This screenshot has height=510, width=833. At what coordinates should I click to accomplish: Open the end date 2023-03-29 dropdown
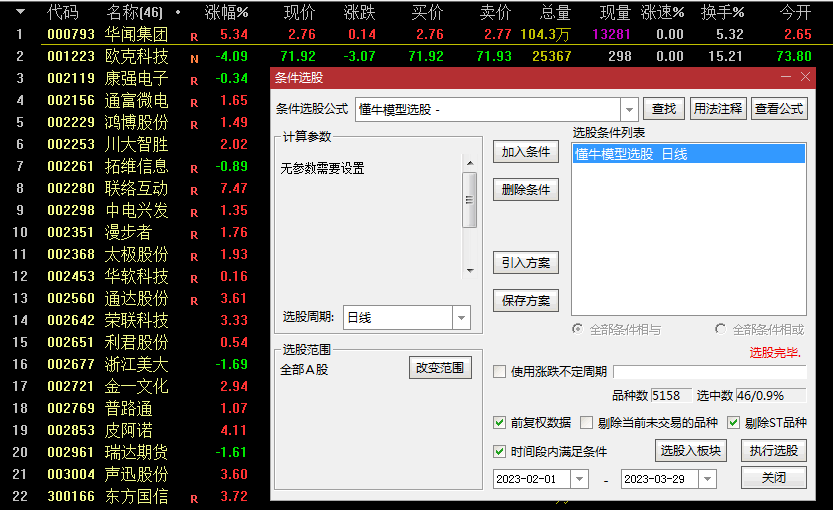(707, 479)
